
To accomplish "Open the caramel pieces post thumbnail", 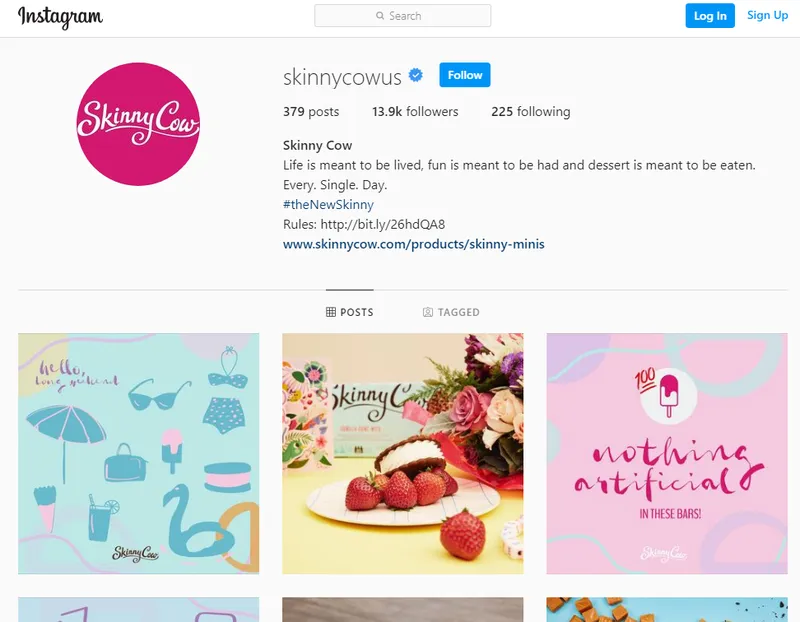I will tap(667, 610).
